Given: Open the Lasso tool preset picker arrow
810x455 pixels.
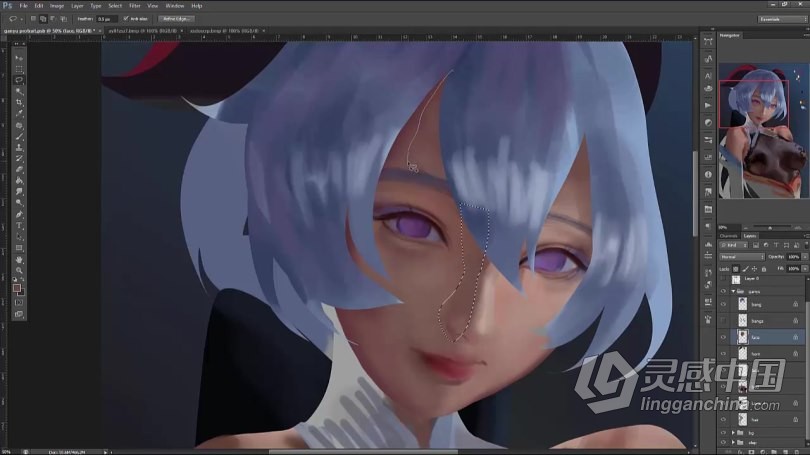Looking at the screenshot, I should [x=21, y=19].
